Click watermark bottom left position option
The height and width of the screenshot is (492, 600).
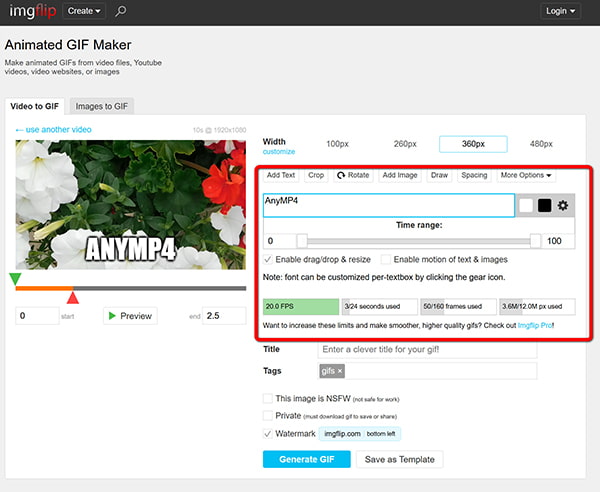tap(381, 434)
